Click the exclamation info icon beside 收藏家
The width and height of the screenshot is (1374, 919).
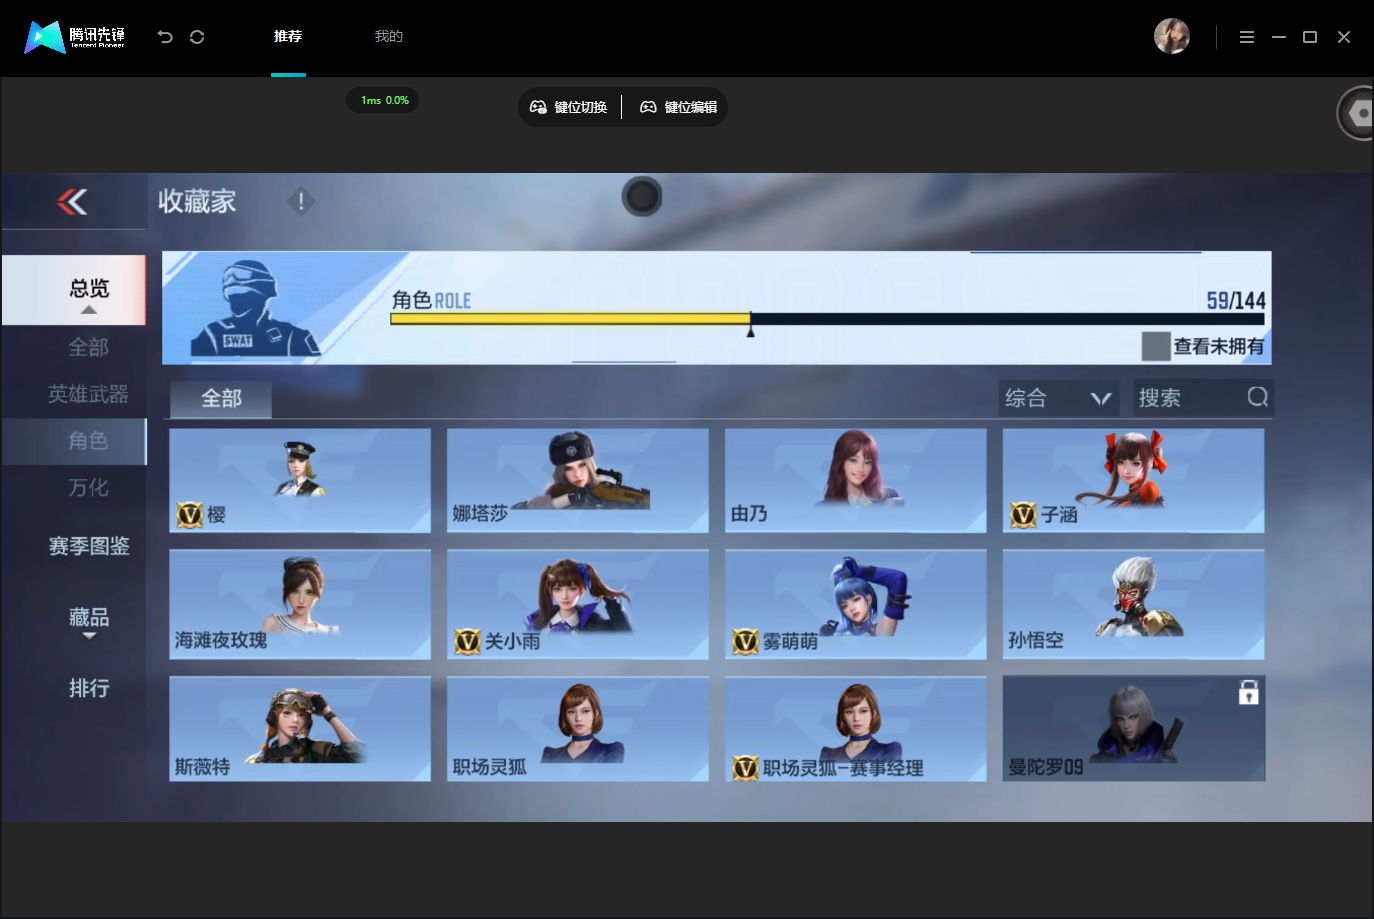click(301, 201)
